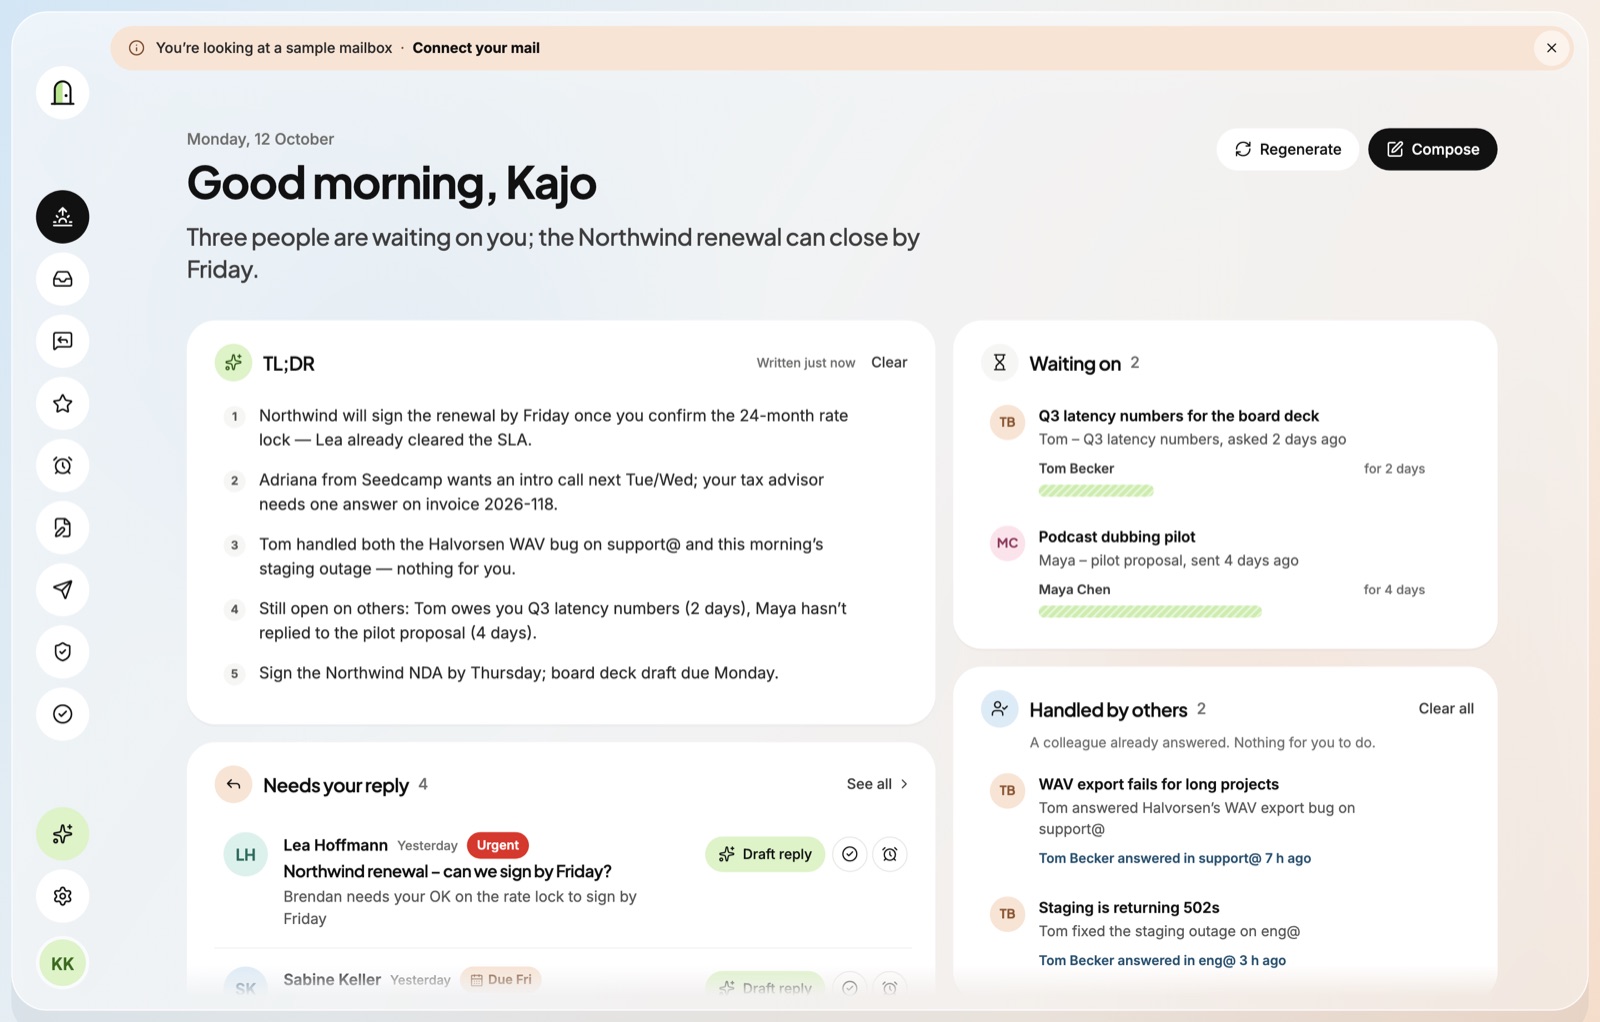Click TL;DR item about Northwind NDA
This screenshot has width=1600, height=1022.
pyautogui.click(x=518, y=673)
